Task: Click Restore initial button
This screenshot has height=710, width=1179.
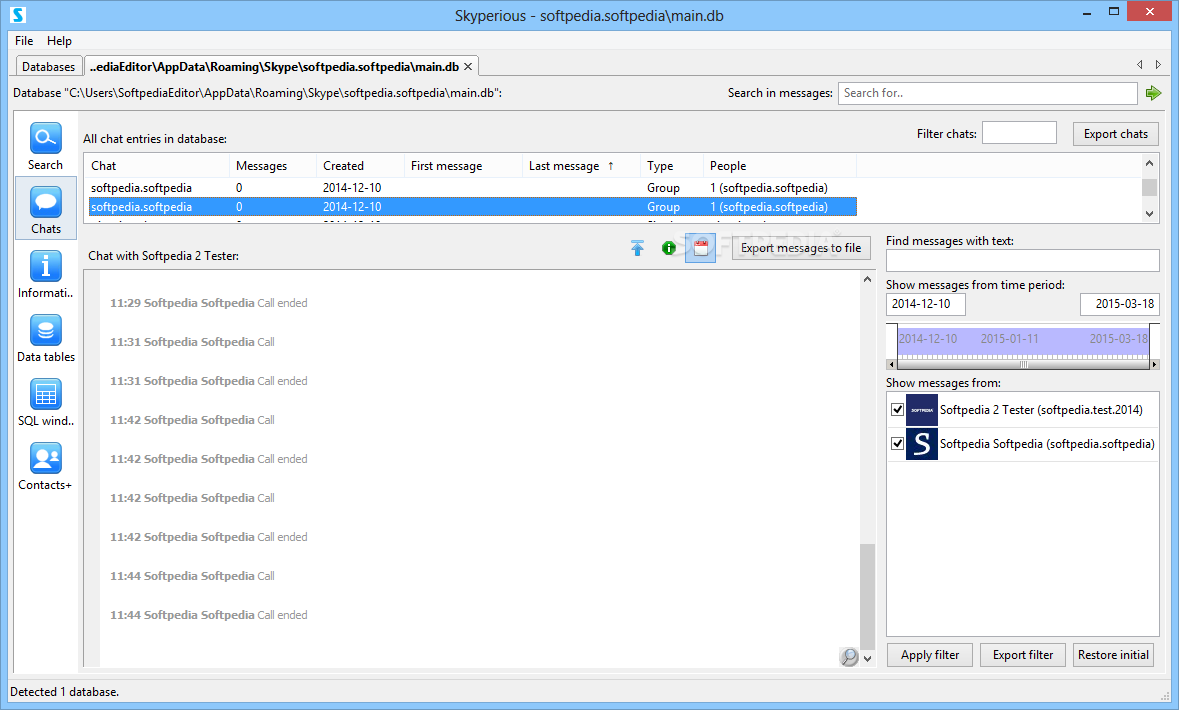Action: (1114, 655)
